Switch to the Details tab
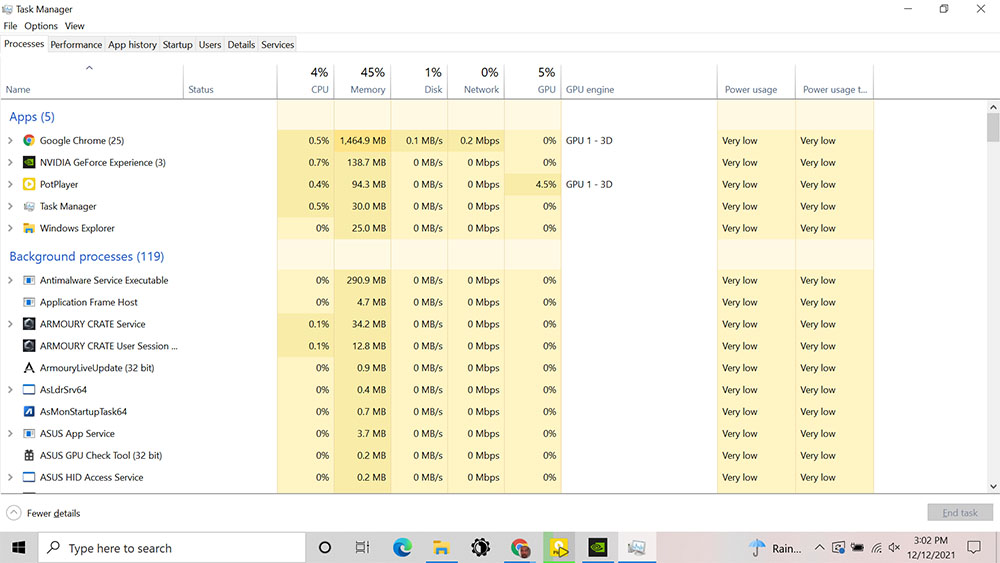 241,45
